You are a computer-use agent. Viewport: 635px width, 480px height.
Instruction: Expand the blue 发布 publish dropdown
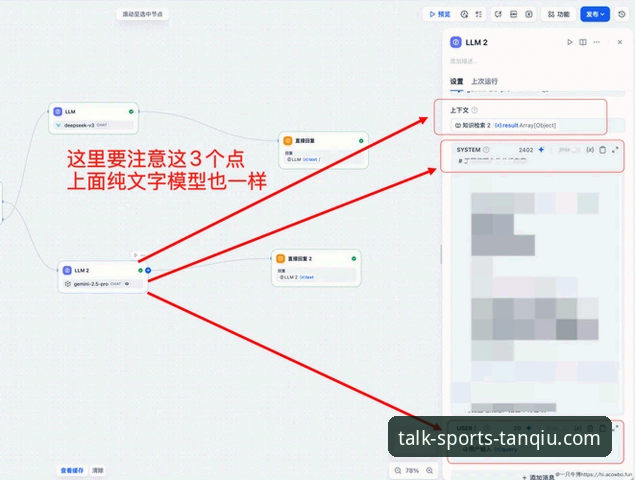click(595, 14)
